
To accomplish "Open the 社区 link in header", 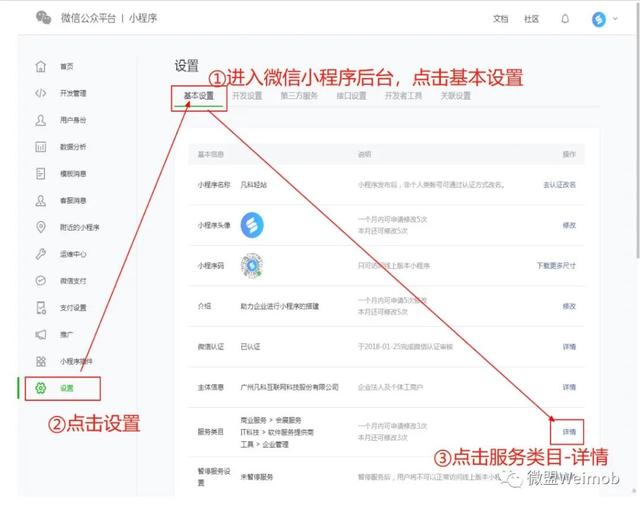I will tap(531, 19).
